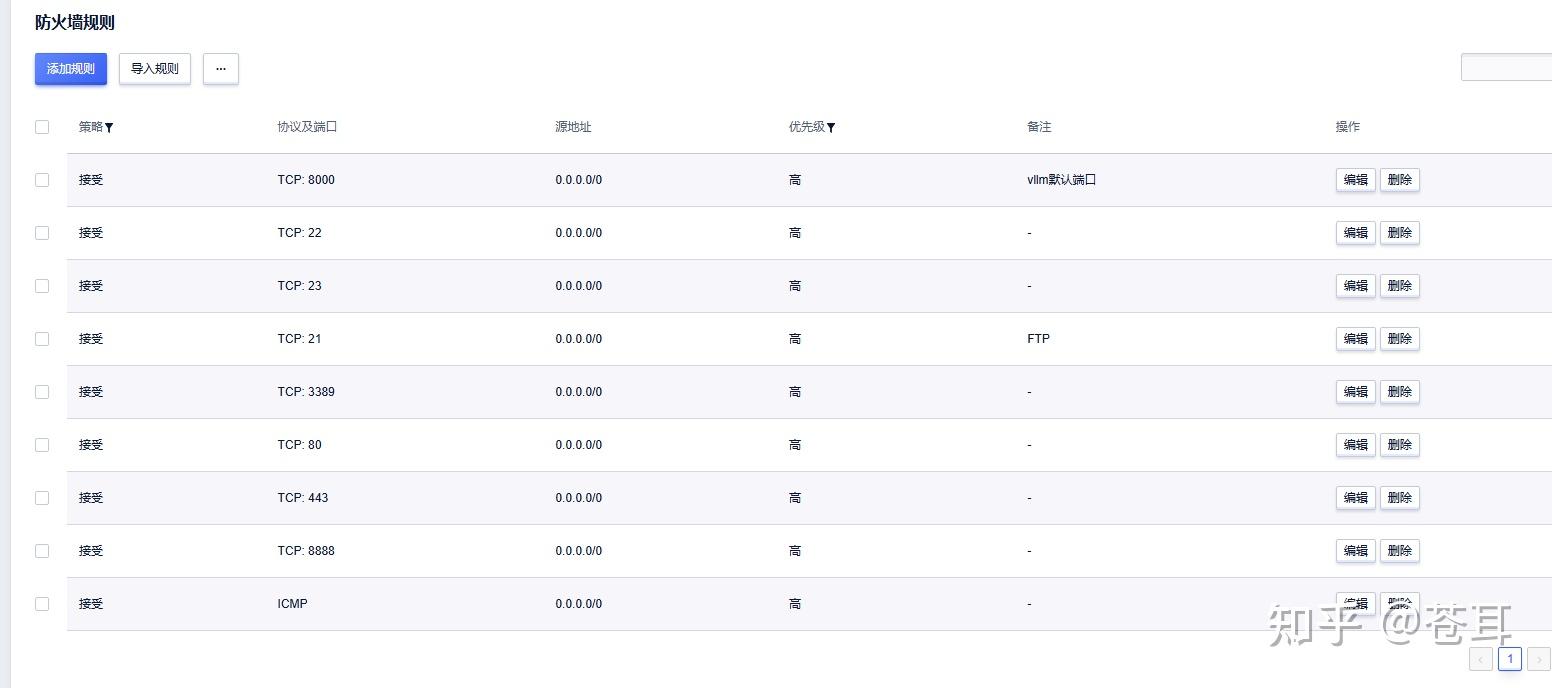Open the more actions ellipsis button
1552x688 pixels.
tap(221, 69)
